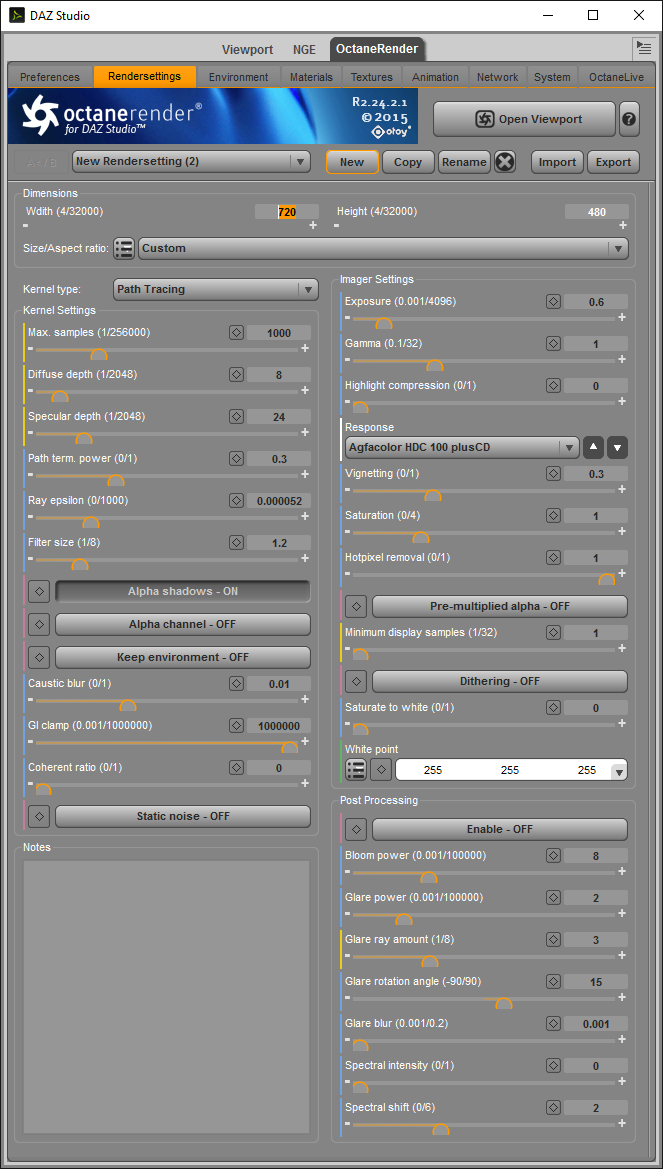Click the diamond icon beside Diffuse depth
The width and height of the screenshot is (663, 1169).
pyautogui.click(x=236, y=374)
